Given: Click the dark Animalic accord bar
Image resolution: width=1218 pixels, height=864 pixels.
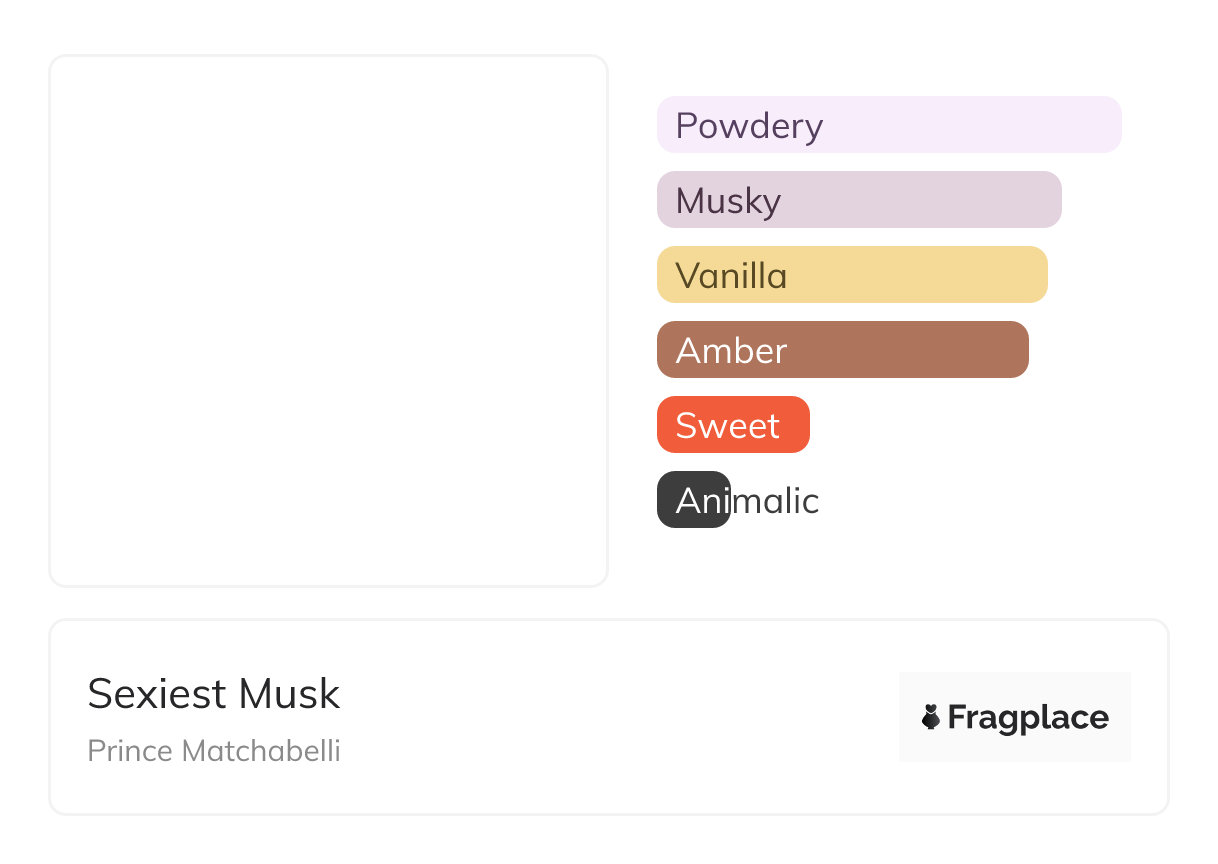Looking at the screenshot, I should coord(693,500).
